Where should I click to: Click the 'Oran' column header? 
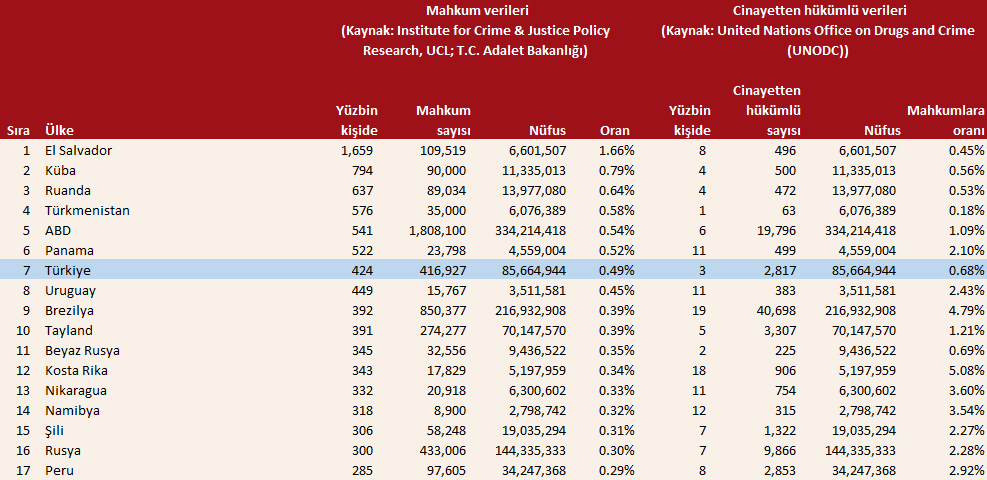tap(614, 130)
